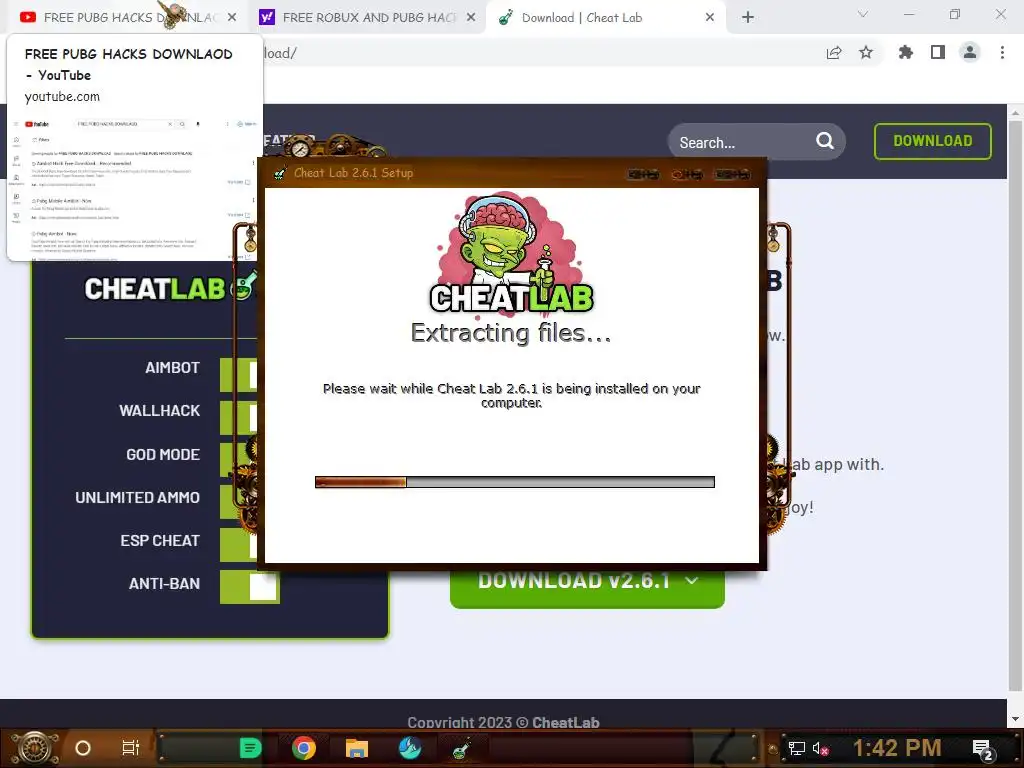This screenshot has height=768, width=1024.
Task: Open the Chrome three-dot menu
Action: pos(1002,53)
